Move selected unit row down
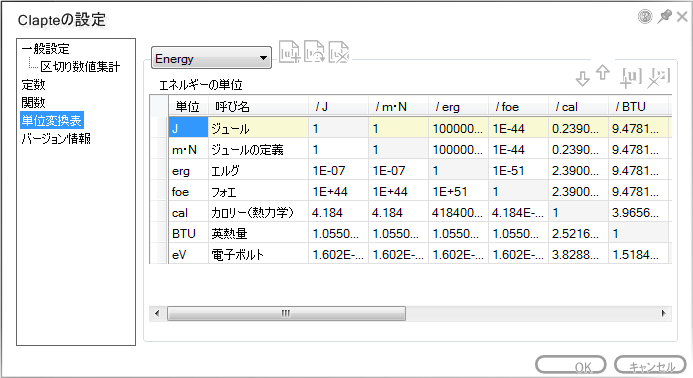Image resolution: width=693 pixels, height=378 pixels. (x=583, y=79)
